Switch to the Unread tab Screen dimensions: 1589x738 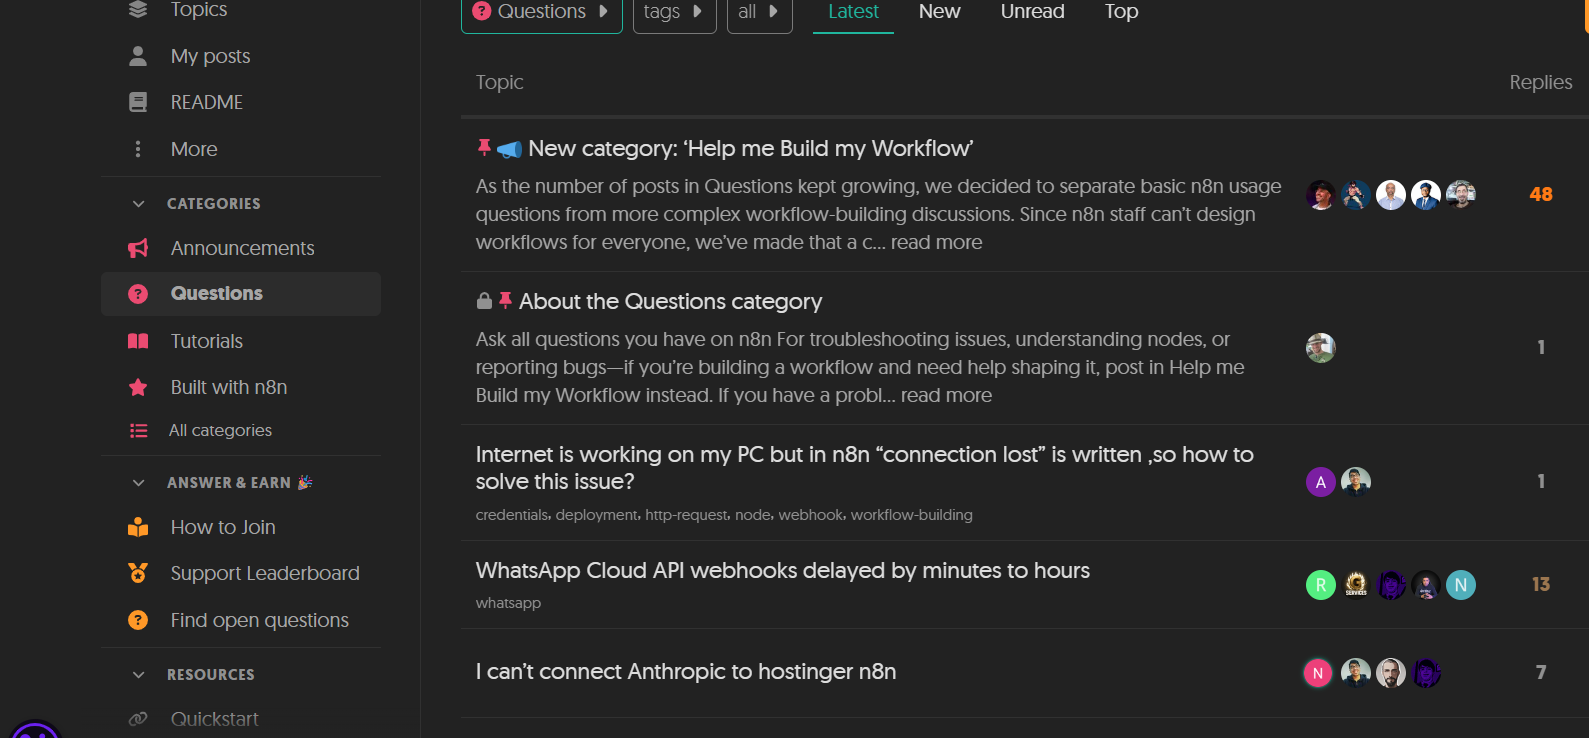tap(1032, 12)
